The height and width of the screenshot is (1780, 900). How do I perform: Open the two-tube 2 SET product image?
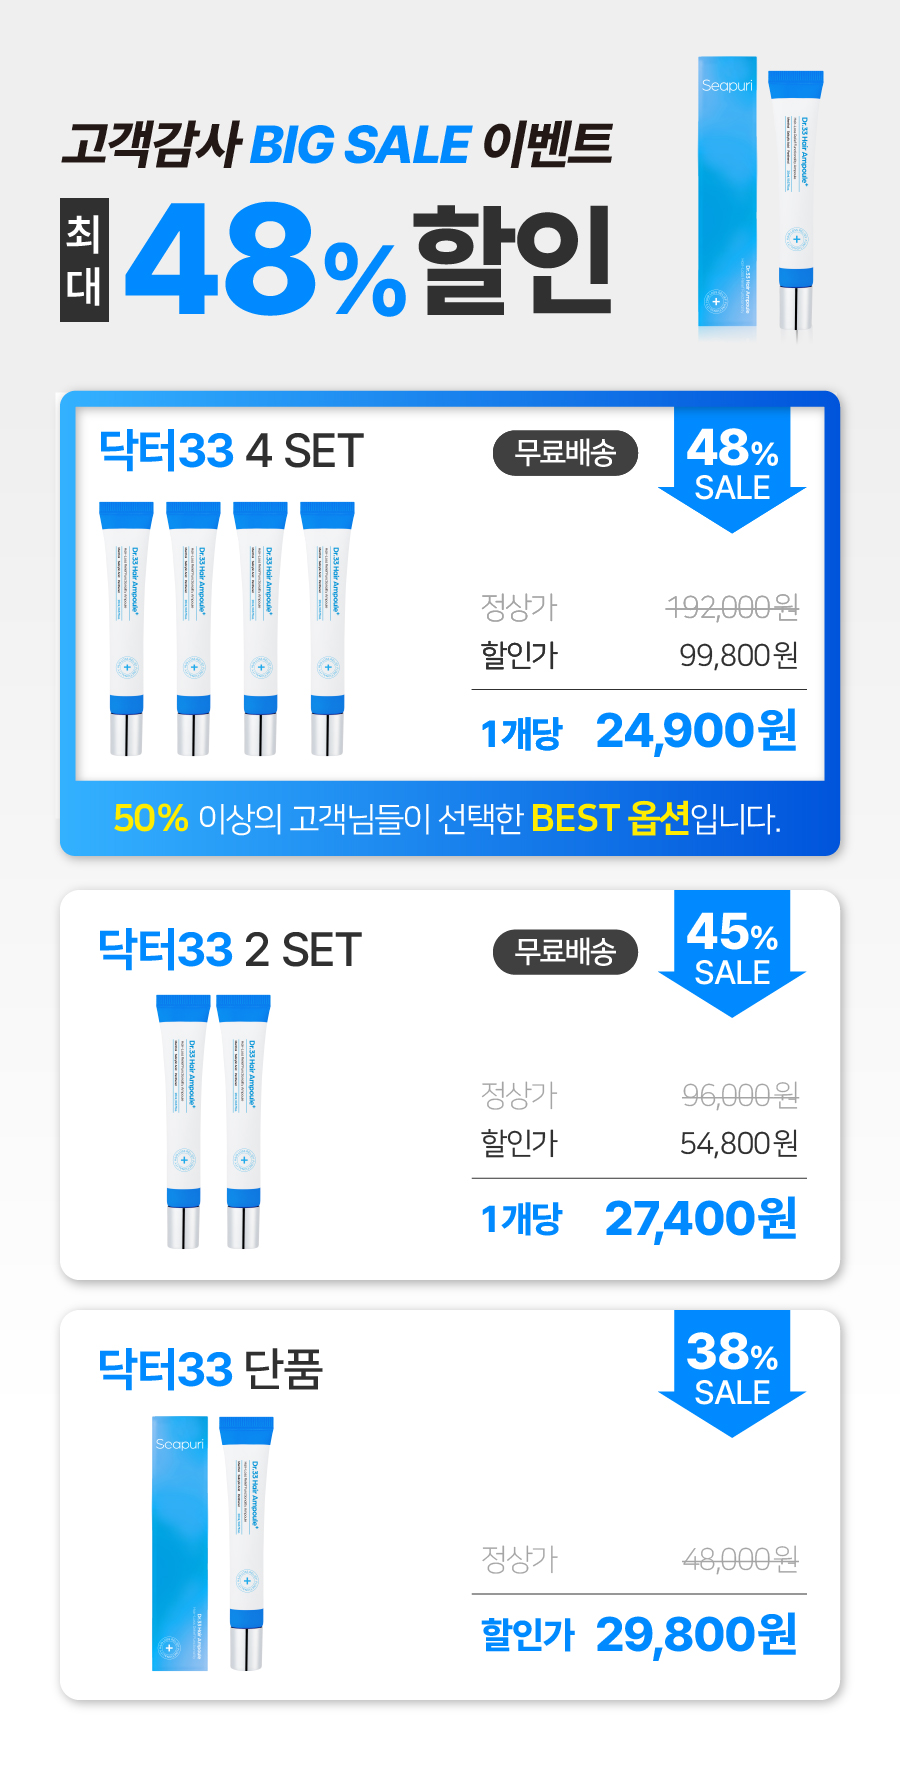[213, 1121]
